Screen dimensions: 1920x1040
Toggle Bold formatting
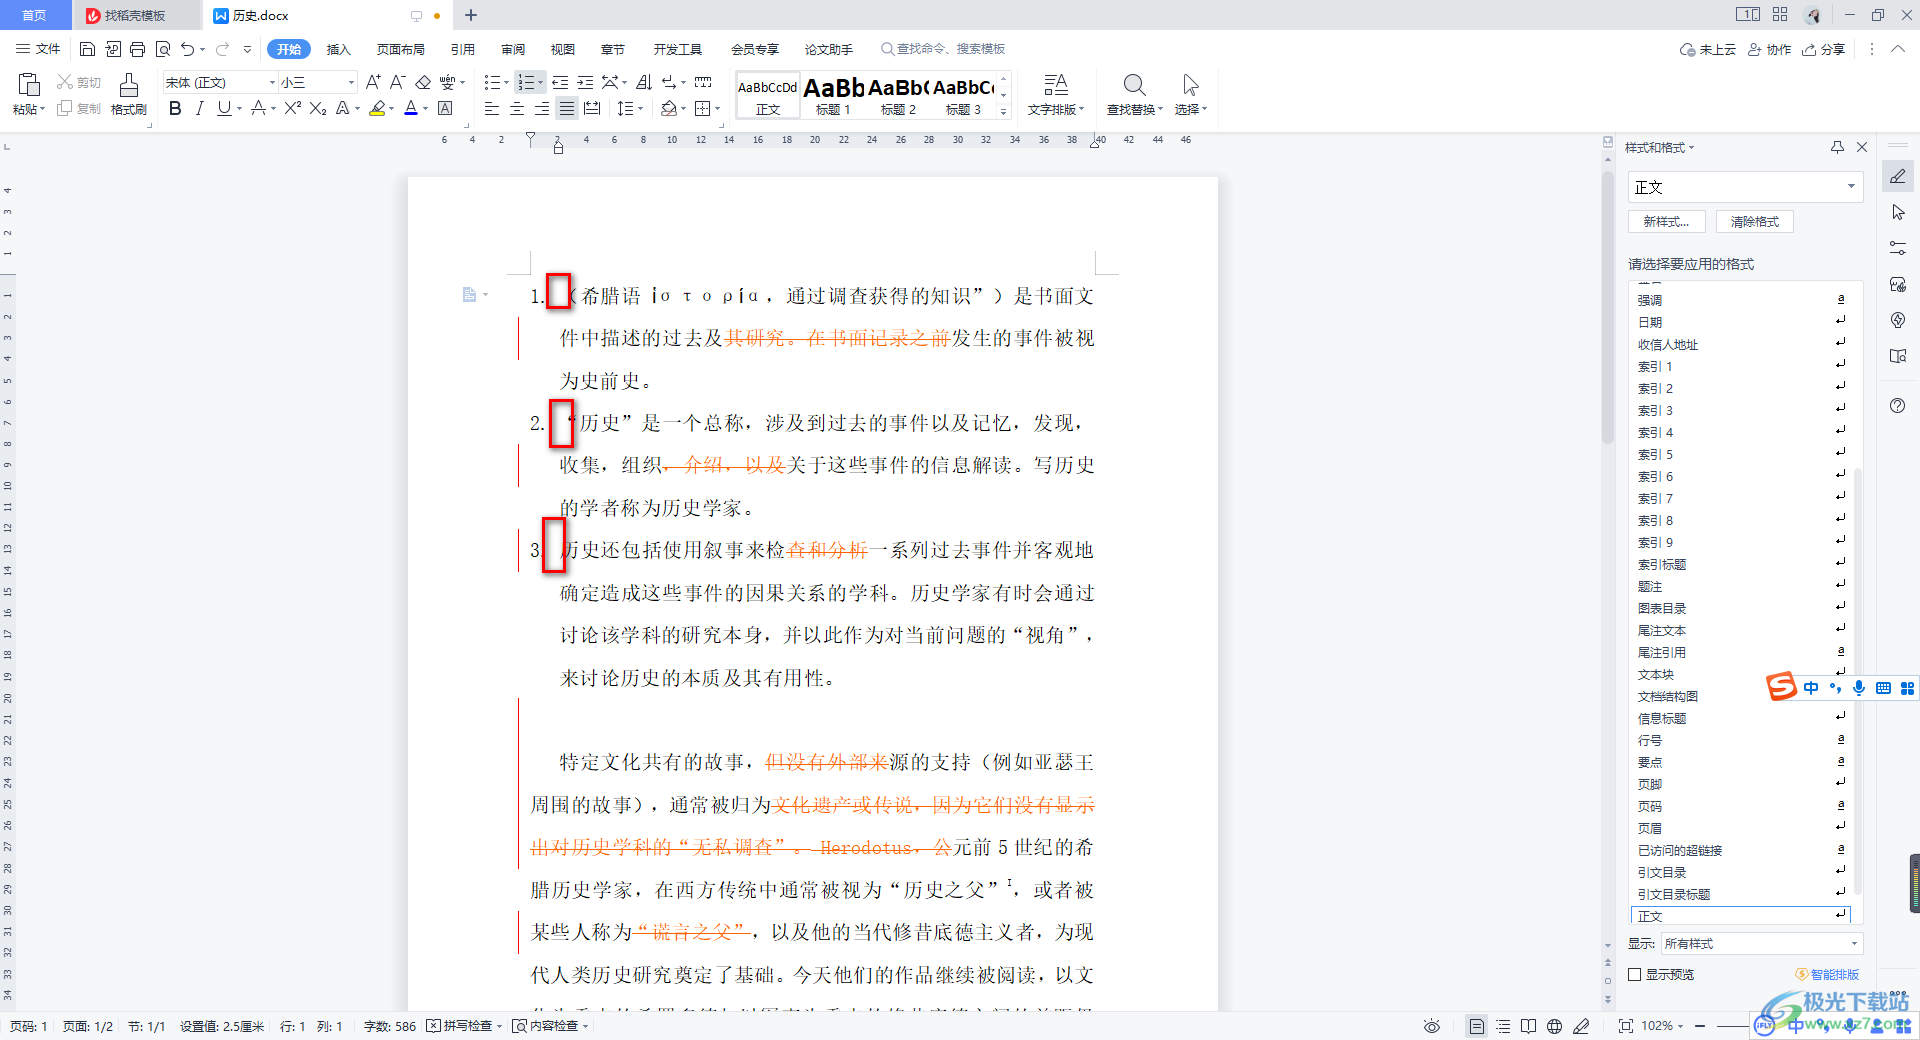point(175,108)
